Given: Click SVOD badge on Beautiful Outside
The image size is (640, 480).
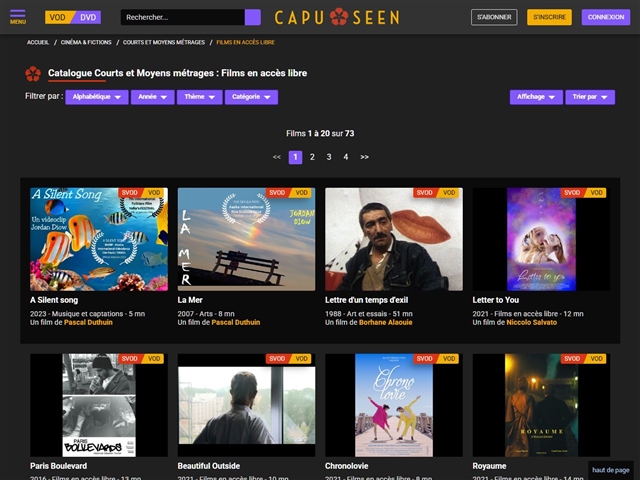Looking at the screenshot, I should click(277, 359).
